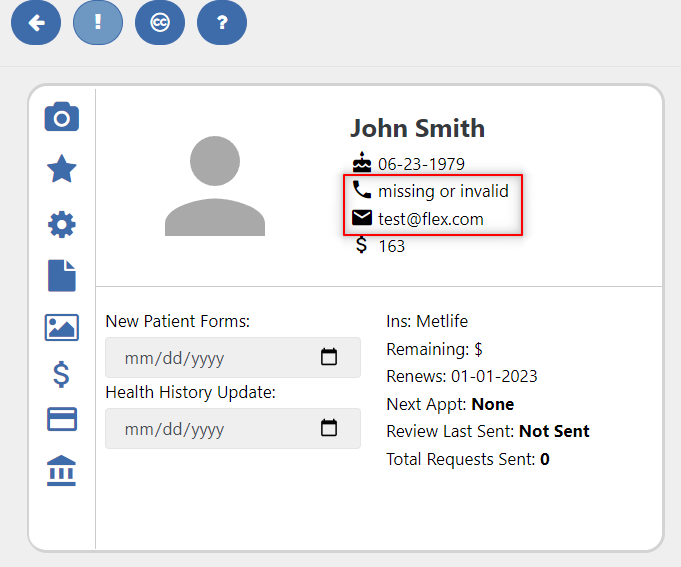Click the black dollar icon beside 163
This screenshot has height=567, width=681.
click(x=361, y=245)
